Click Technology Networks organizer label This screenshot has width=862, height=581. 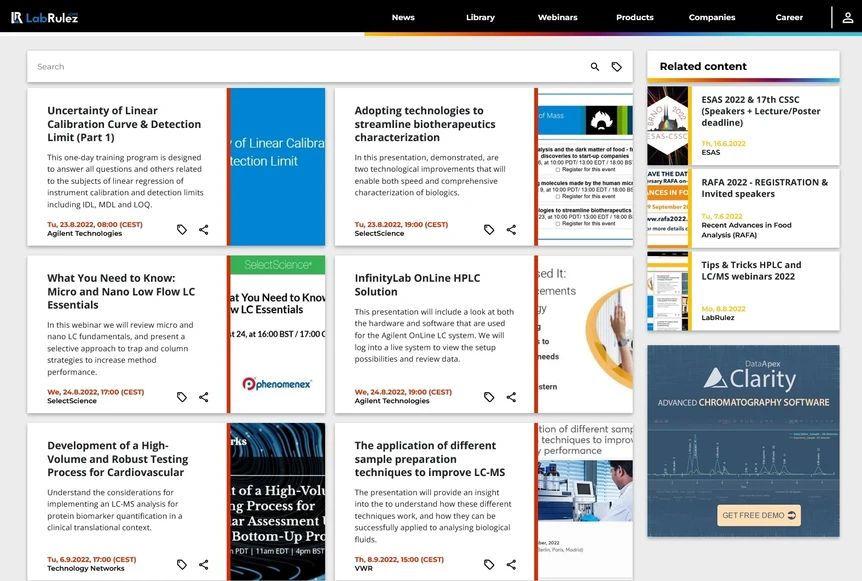coord(86,568)
